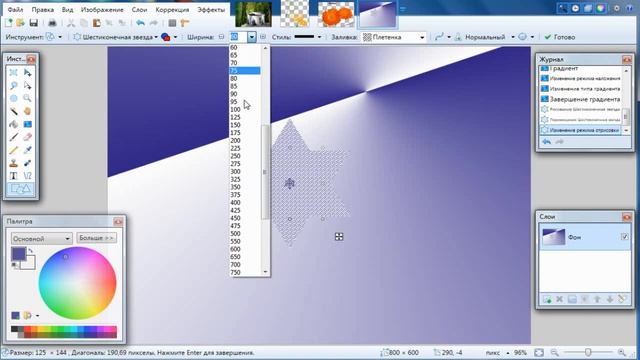Select the Text tool
Viewport: 640px width, 360px height.
[x=14, y=176]
